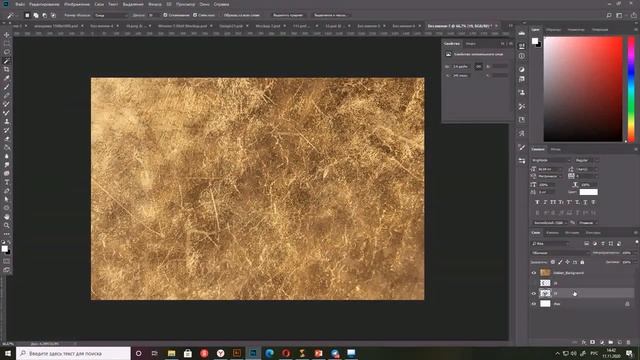This screenshot has height=360, width=640.
Task: Open the text anti-aliasing method dropdown
Action: (x=588, y=223)
